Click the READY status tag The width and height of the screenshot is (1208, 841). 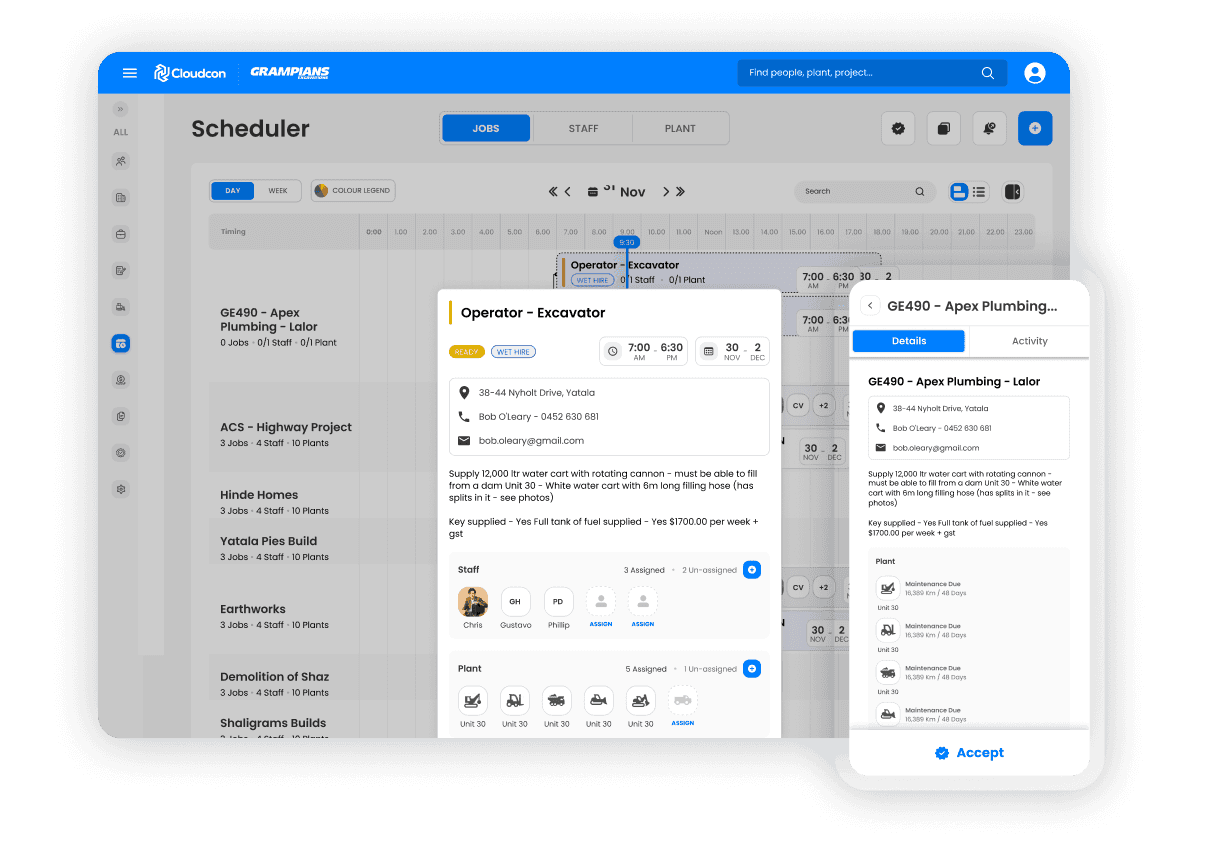click(x=467, y=352)
